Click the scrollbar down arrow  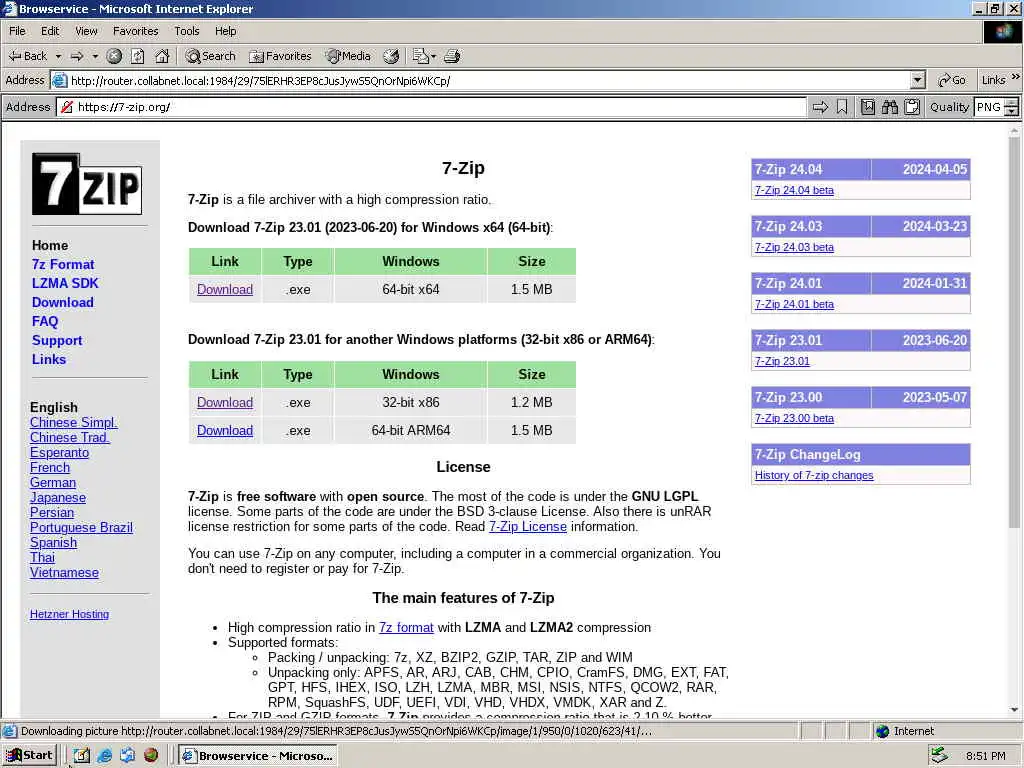[1014, 710]
